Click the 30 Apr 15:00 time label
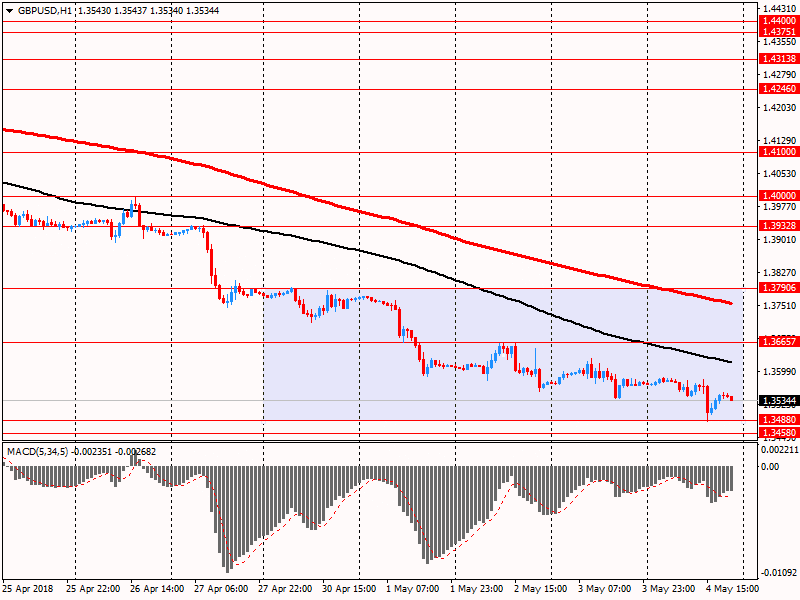 point(349,589)
